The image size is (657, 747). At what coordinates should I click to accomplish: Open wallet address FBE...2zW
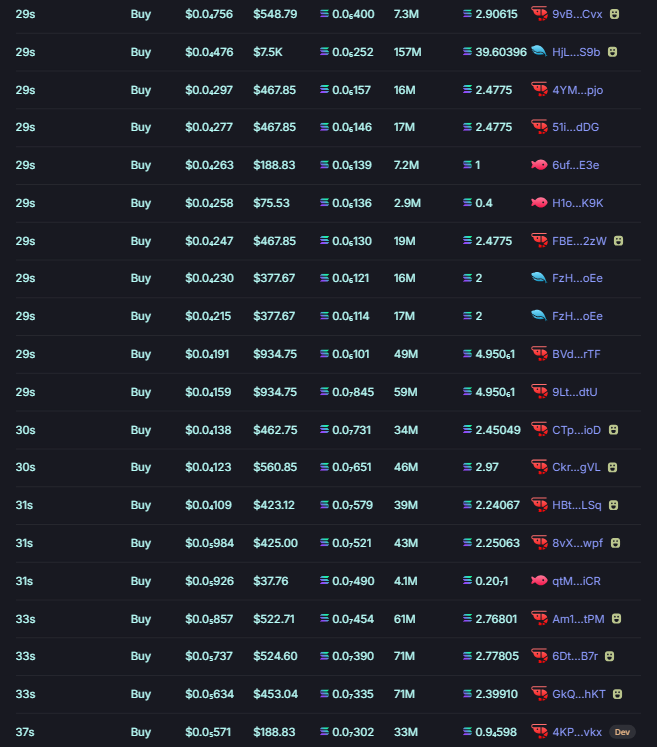tap(579, 241)
